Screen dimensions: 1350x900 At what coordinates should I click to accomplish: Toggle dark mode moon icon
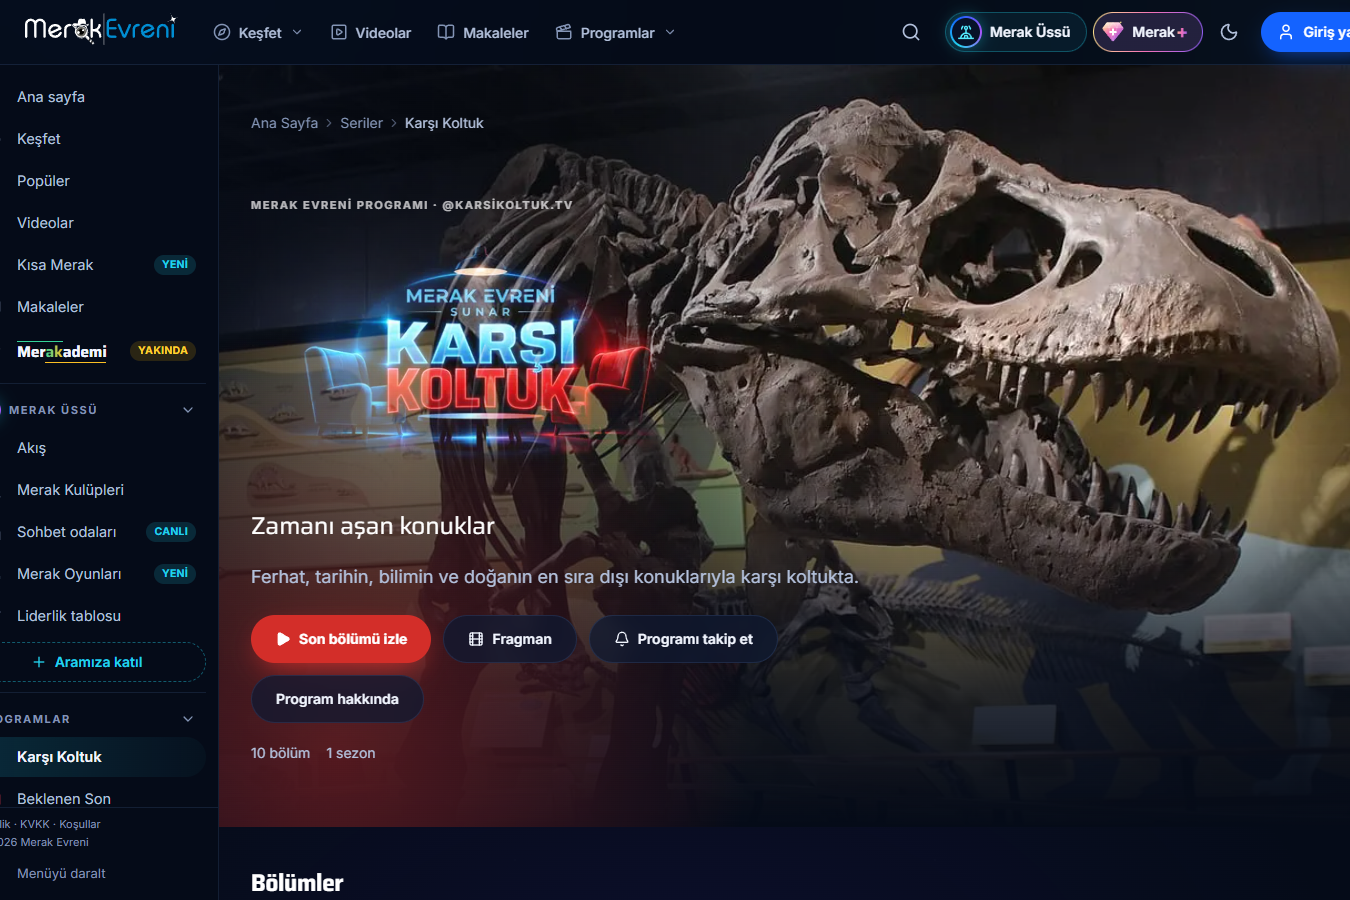[x=1229, y=32]
